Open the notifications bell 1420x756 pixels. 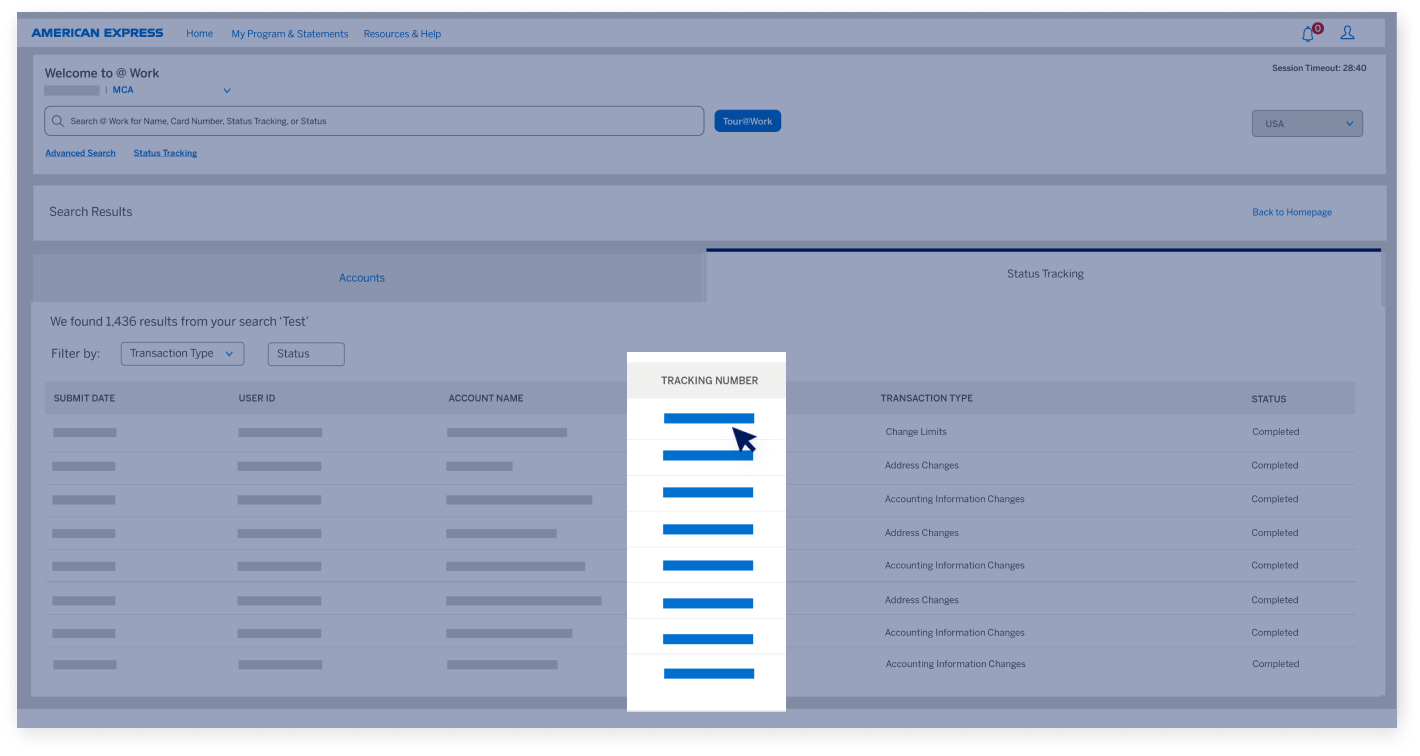(x=1307, y=33)
